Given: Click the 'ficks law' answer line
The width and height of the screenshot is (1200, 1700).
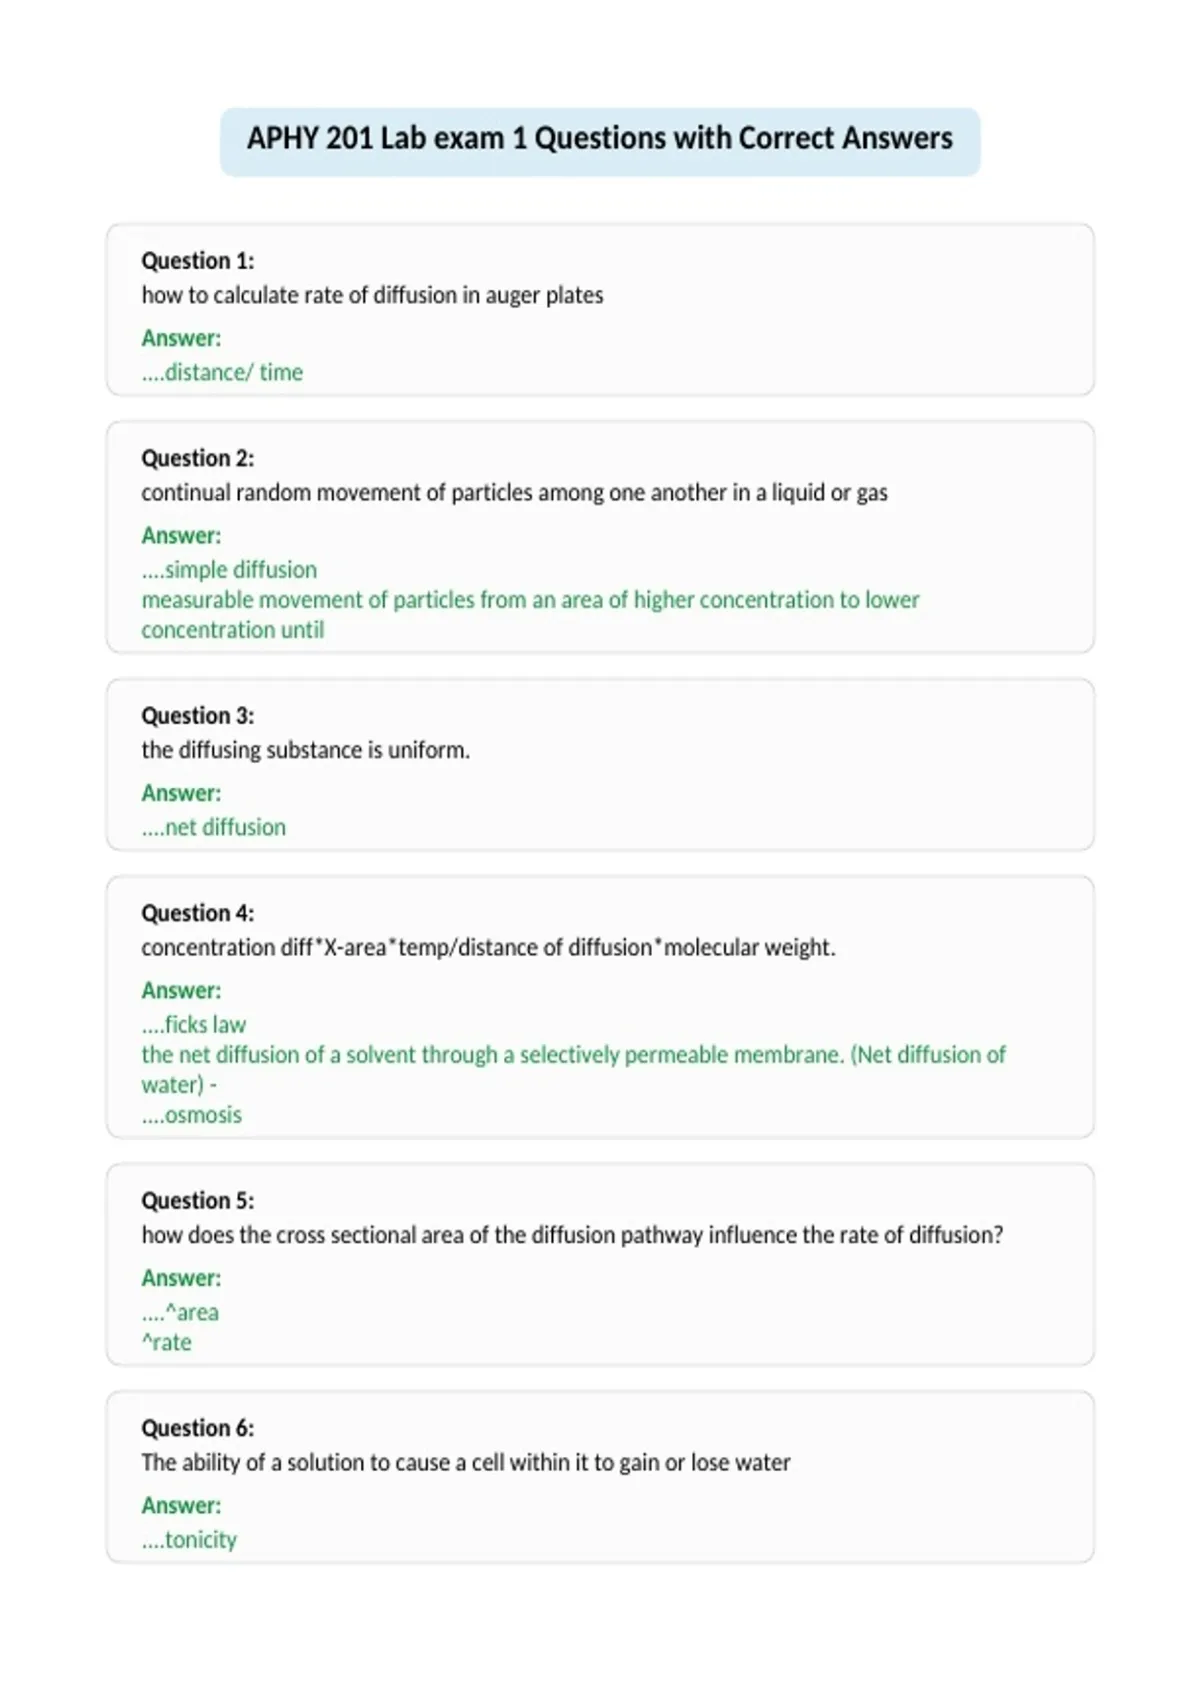Looking at the screenshot, I should point(194,1025).
